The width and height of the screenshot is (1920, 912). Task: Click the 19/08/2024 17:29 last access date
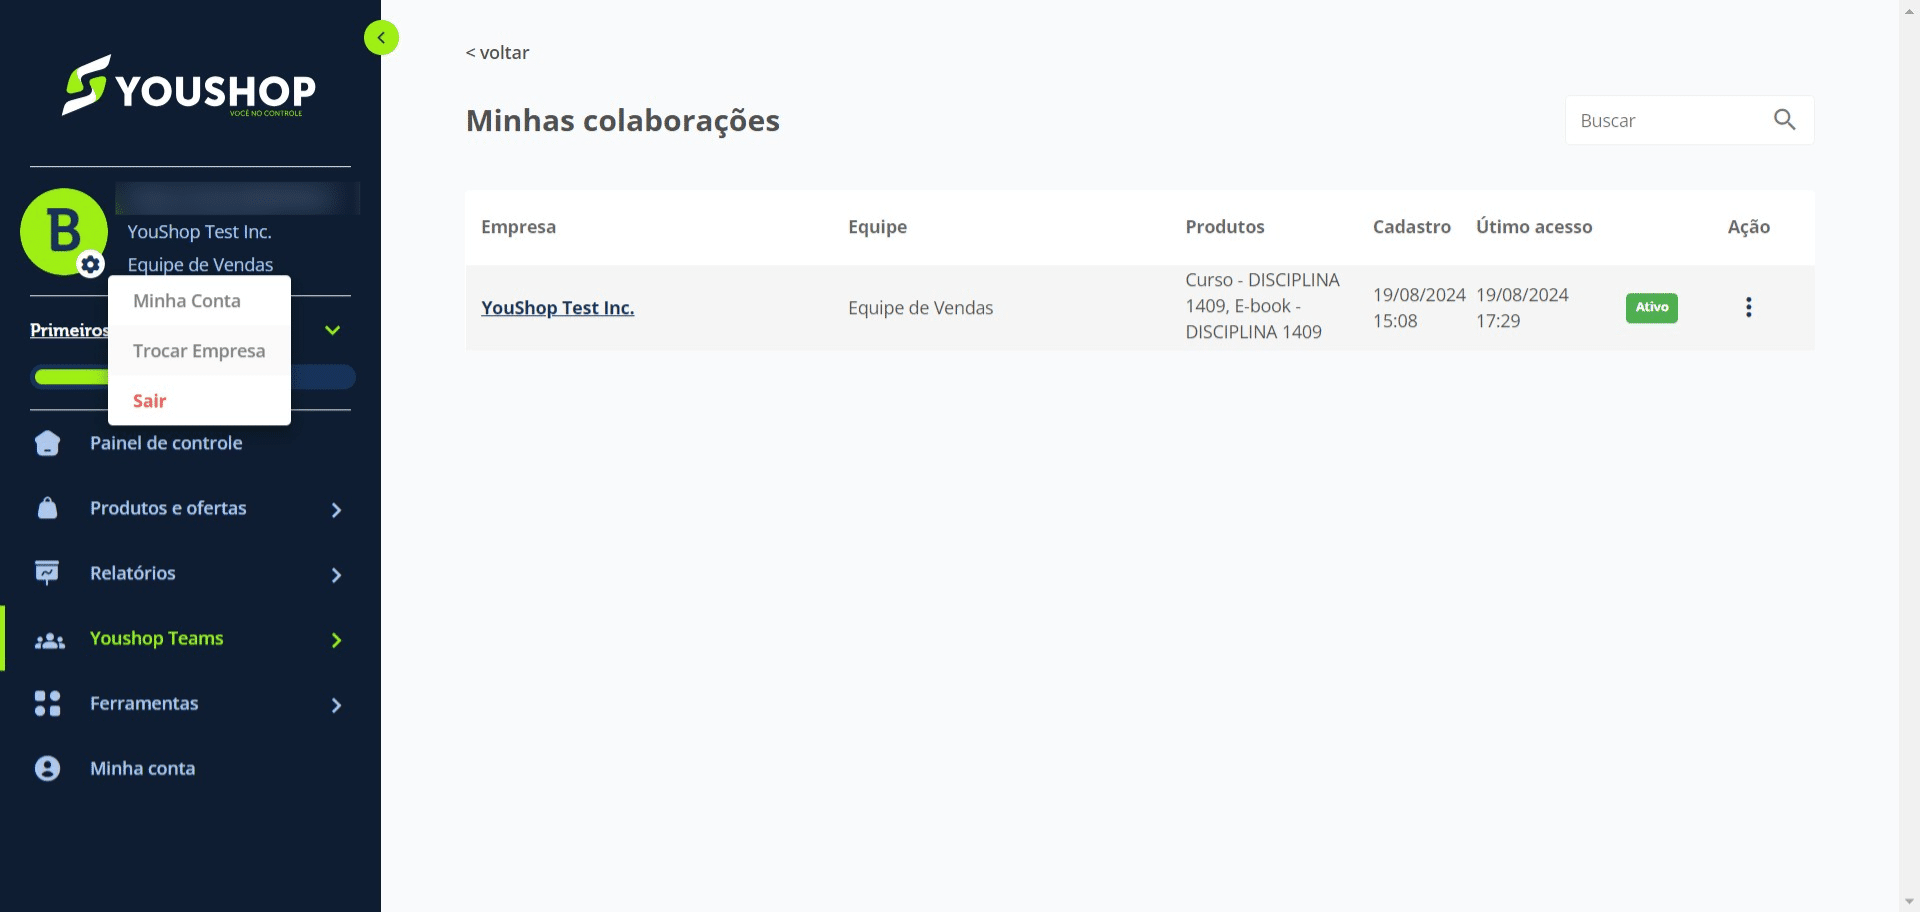pos(1522,308)
